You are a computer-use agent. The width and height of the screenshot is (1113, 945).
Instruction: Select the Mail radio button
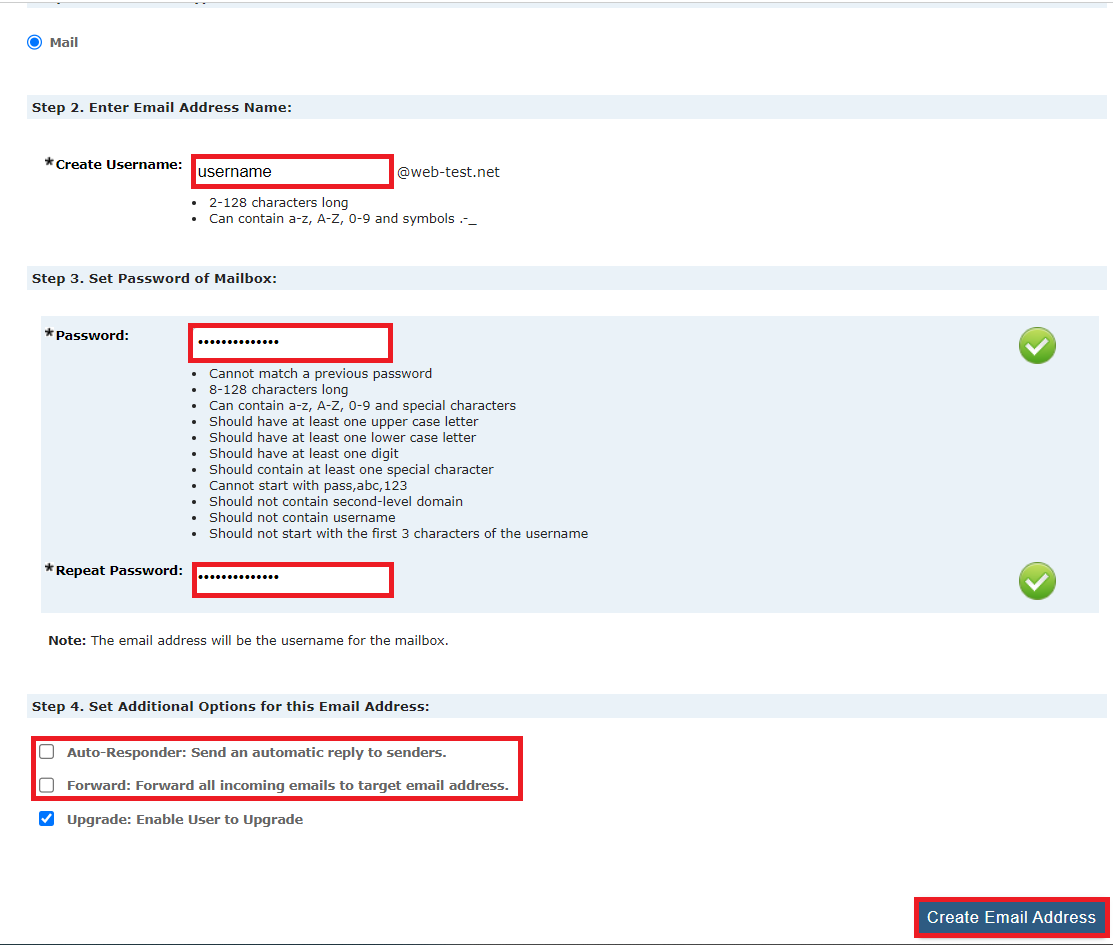[34, 42]
